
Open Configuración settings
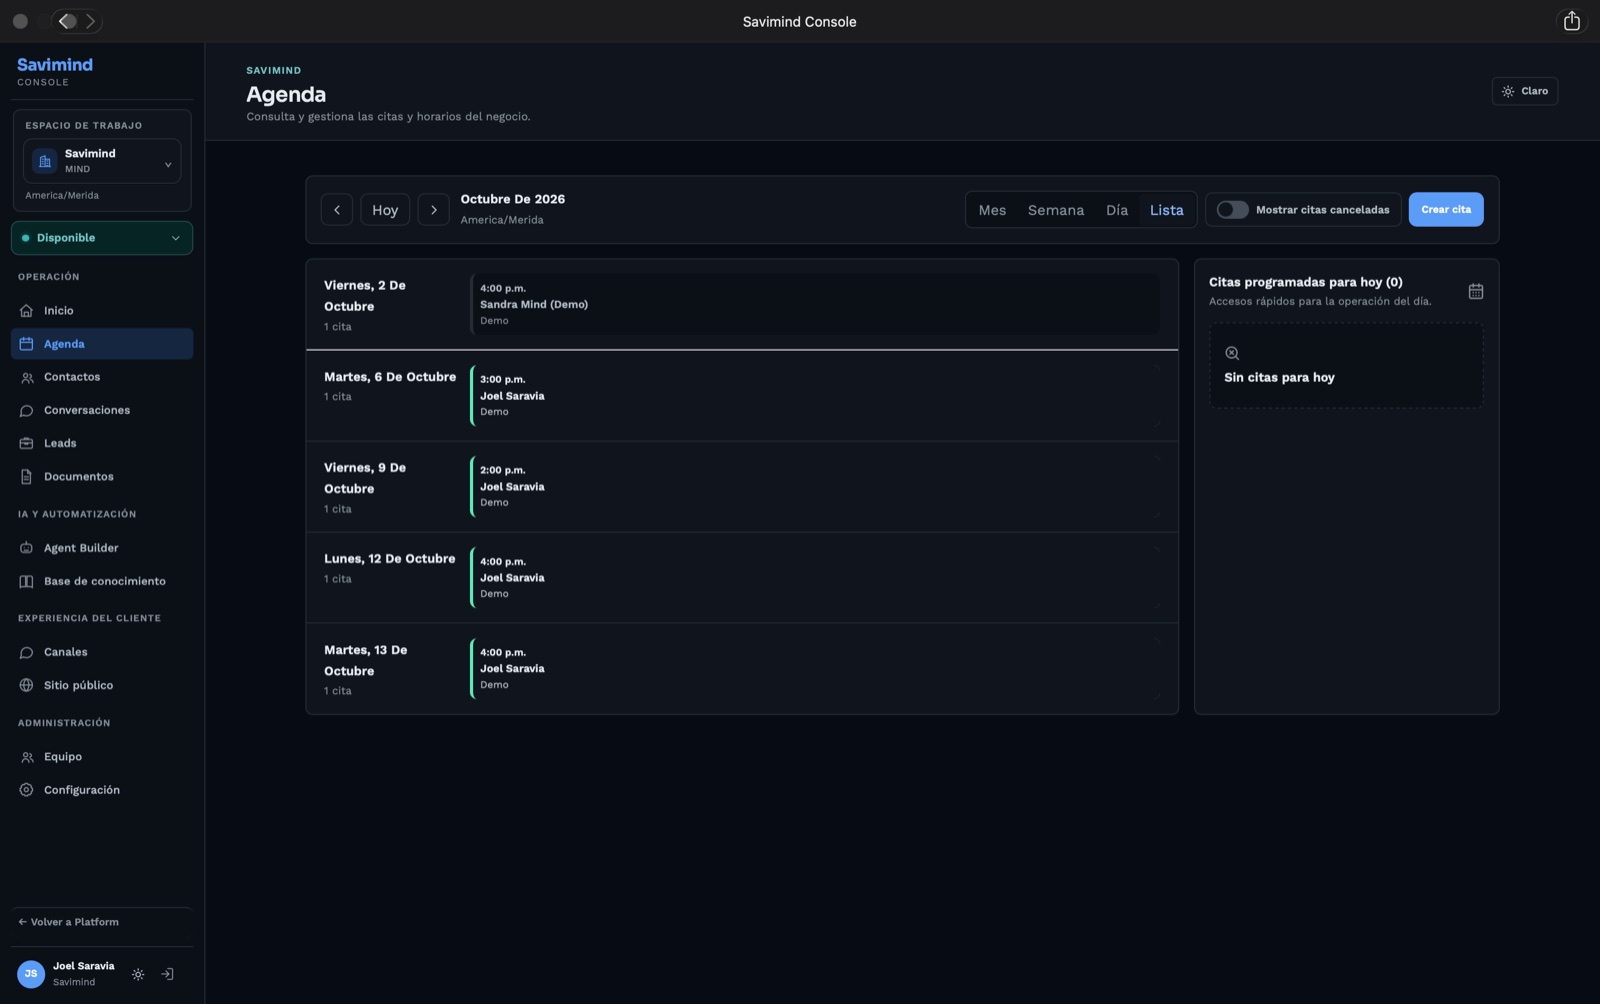102,790
